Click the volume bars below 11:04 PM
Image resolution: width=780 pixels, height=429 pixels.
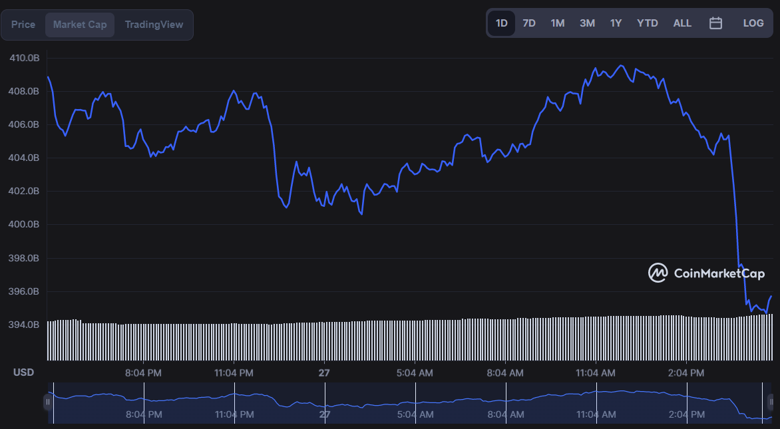tap(234, 340)
